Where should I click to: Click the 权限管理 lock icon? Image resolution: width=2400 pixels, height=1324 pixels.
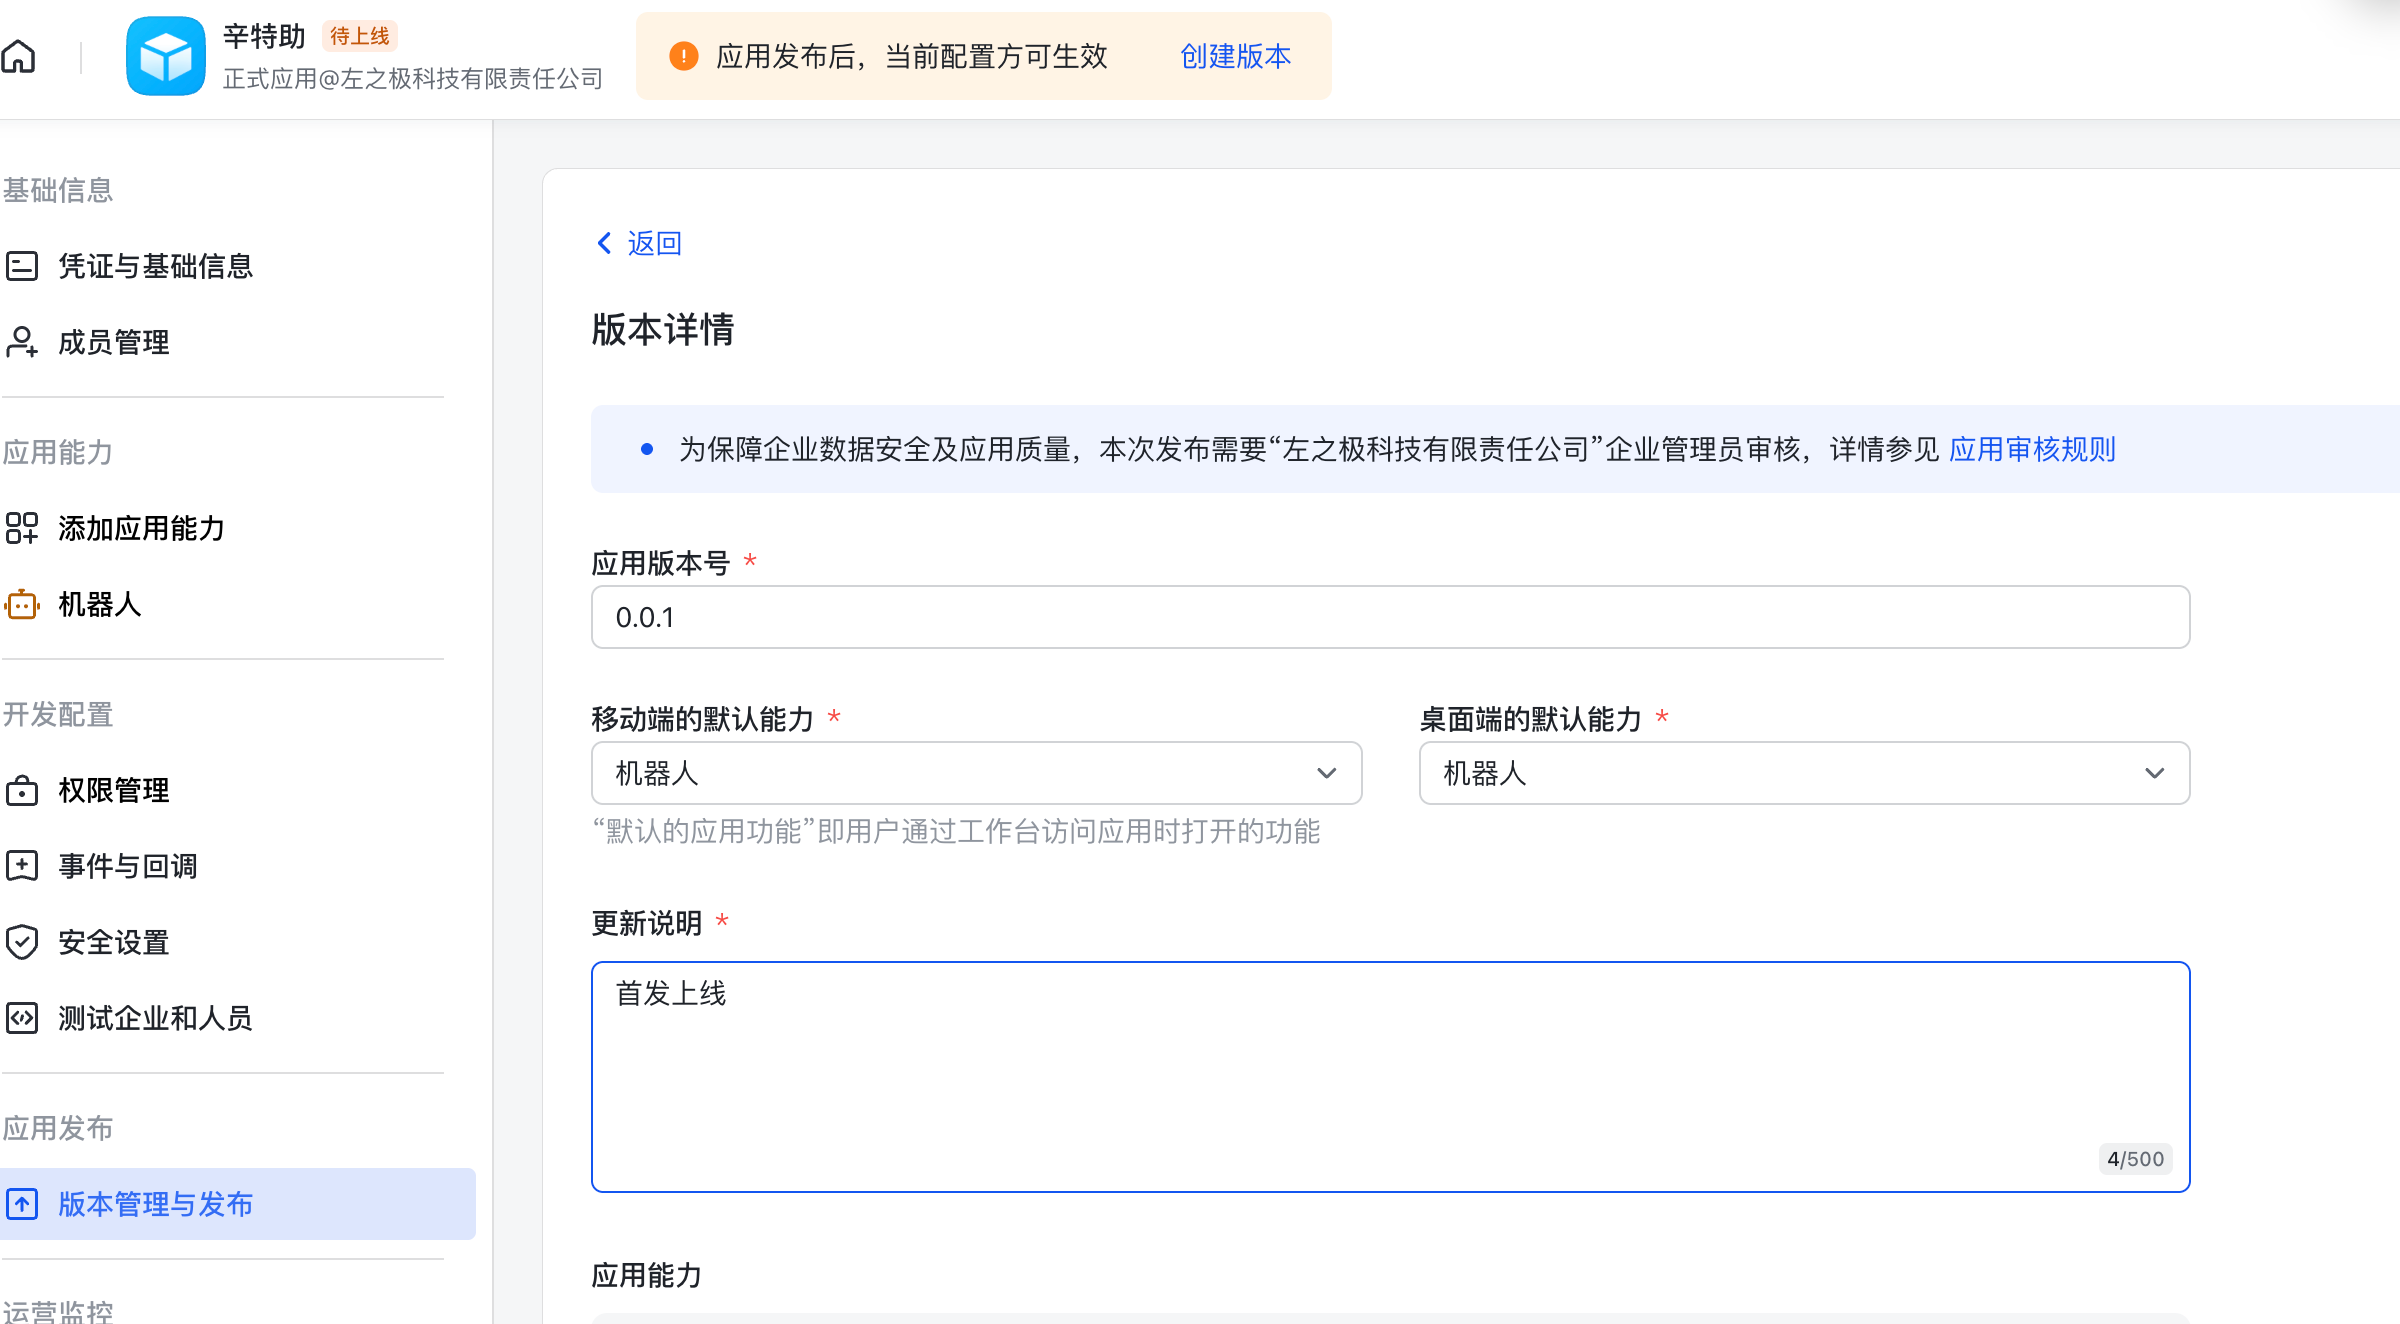(x=22, y=790)
